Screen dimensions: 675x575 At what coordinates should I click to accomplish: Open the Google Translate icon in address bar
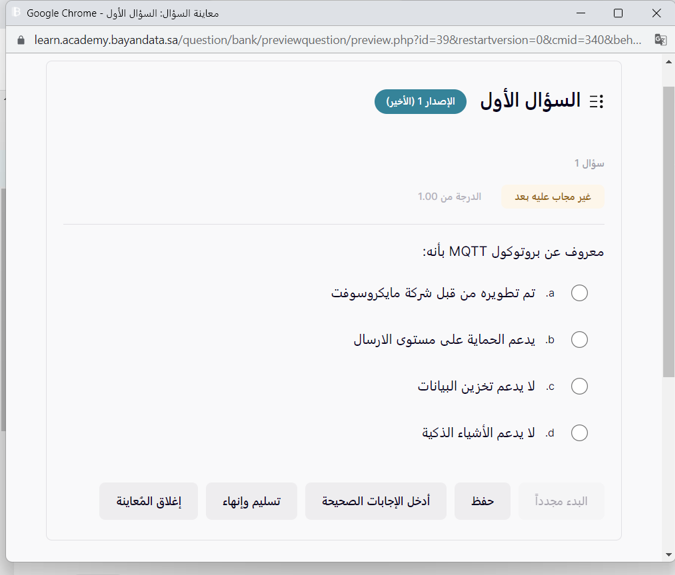tap(660, 40)
